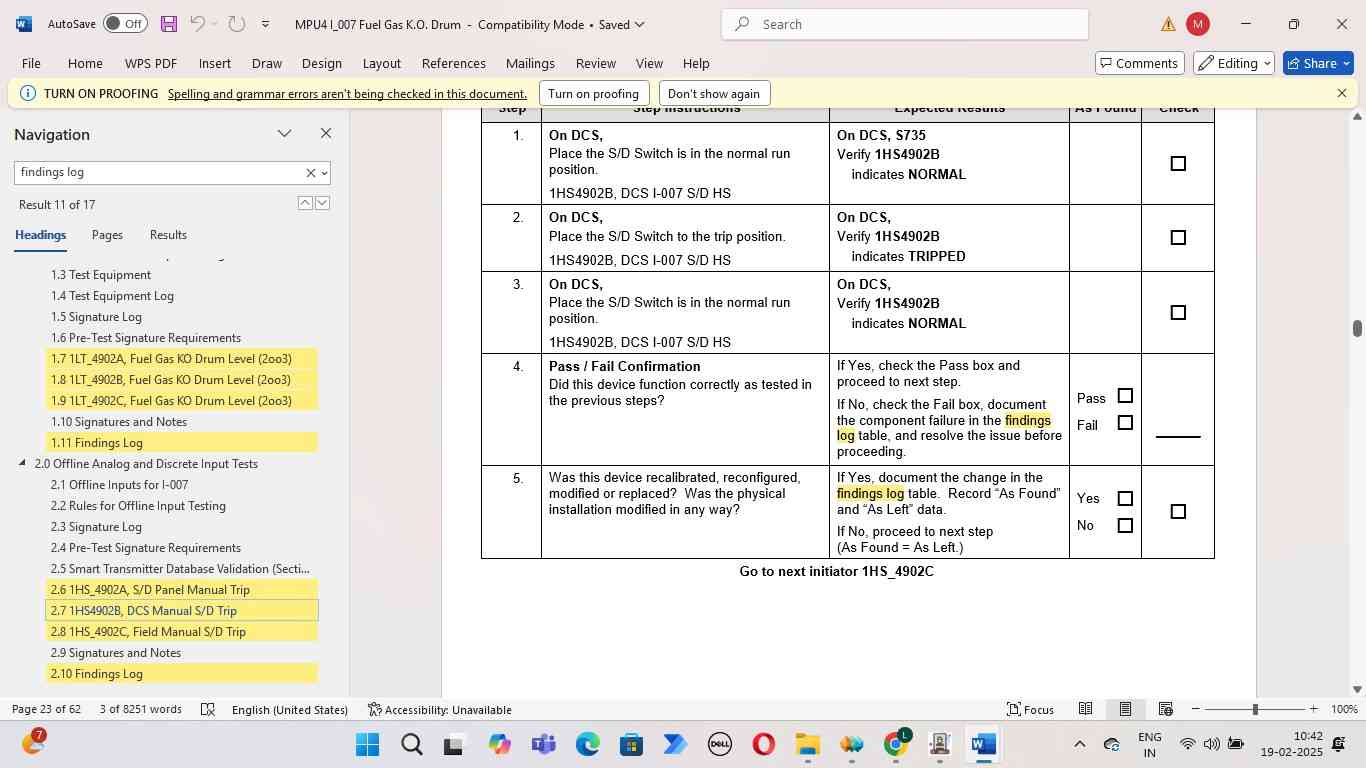Screen dimensions: 1366x768
Task: Switch to Print Layout view icon
Action: pyautogui.click(x=1125, y=710)
